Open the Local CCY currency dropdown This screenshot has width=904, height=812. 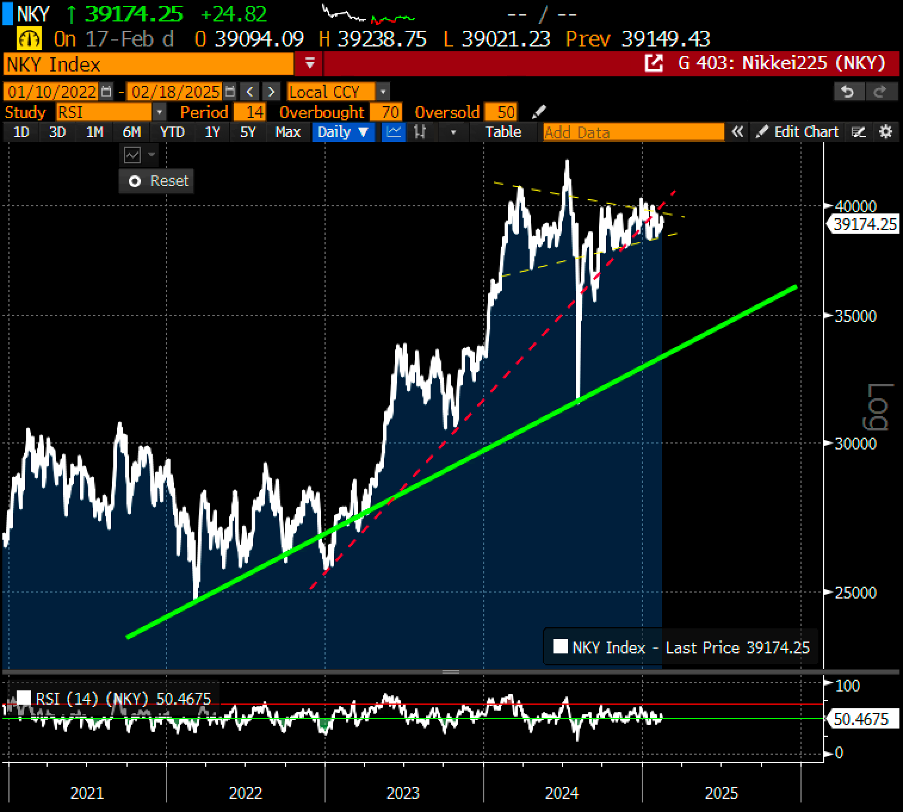tap(383, 92)
